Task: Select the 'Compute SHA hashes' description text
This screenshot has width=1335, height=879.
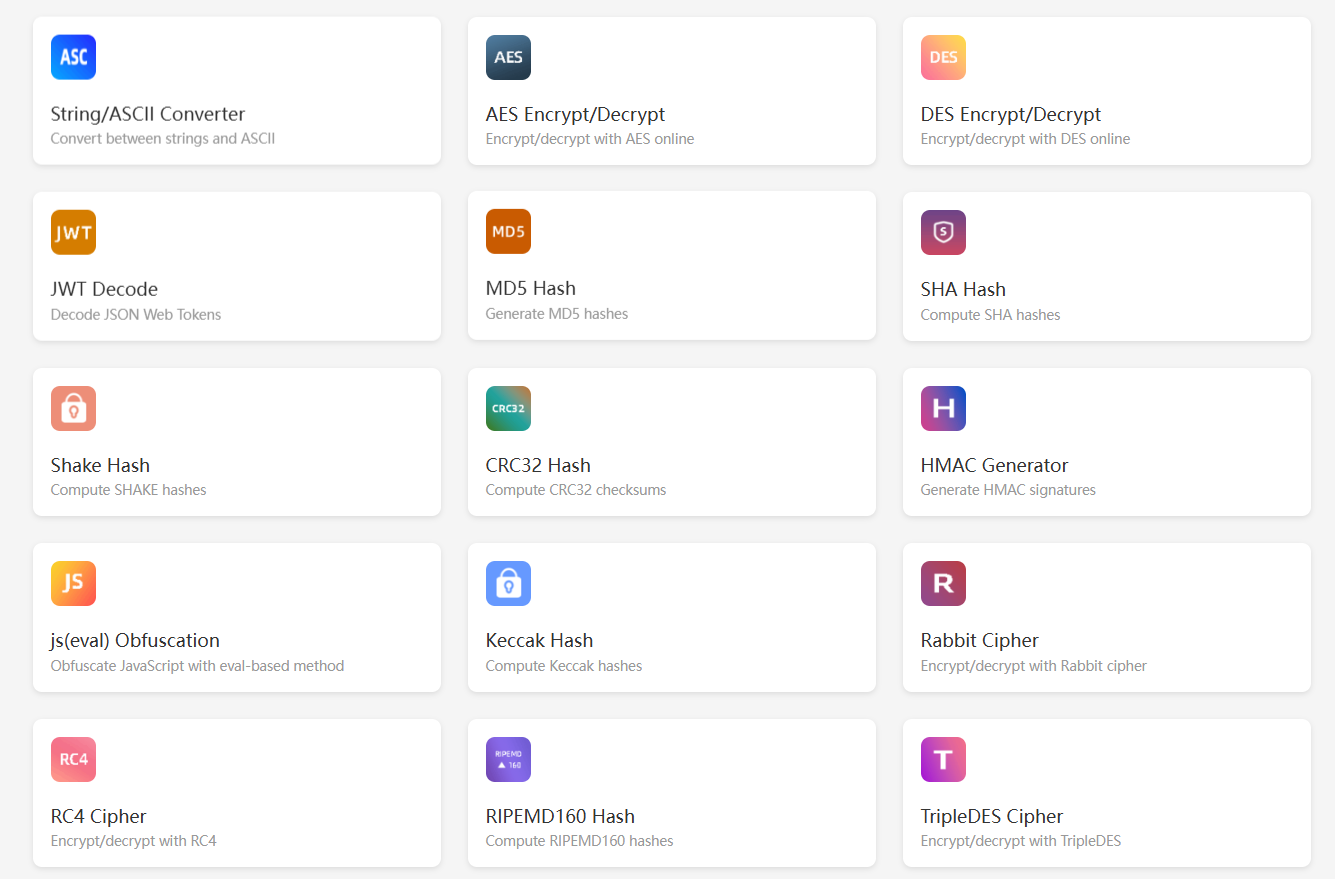Action: click(x=990, y=315)
